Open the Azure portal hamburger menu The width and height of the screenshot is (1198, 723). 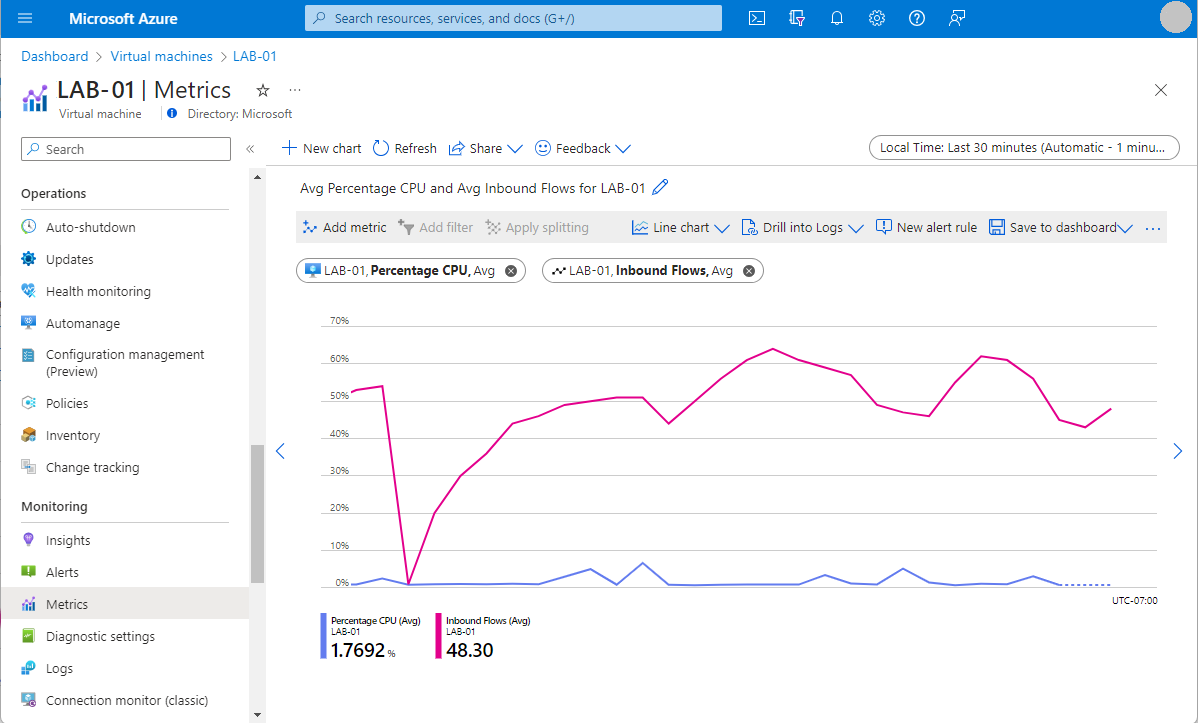click(24, 18)
